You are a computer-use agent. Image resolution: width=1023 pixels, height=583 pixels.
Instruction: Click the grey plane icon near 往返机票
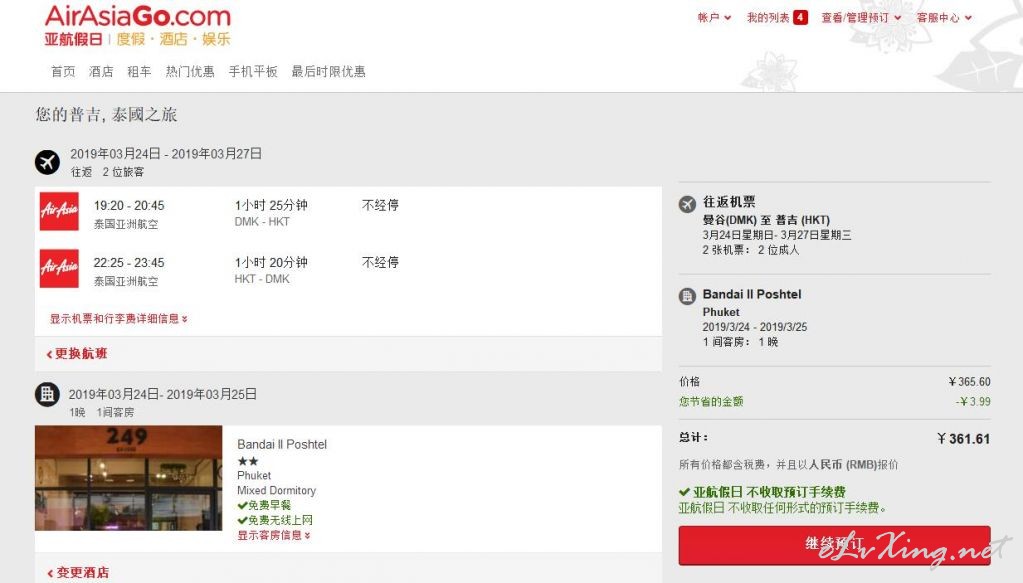688,204
